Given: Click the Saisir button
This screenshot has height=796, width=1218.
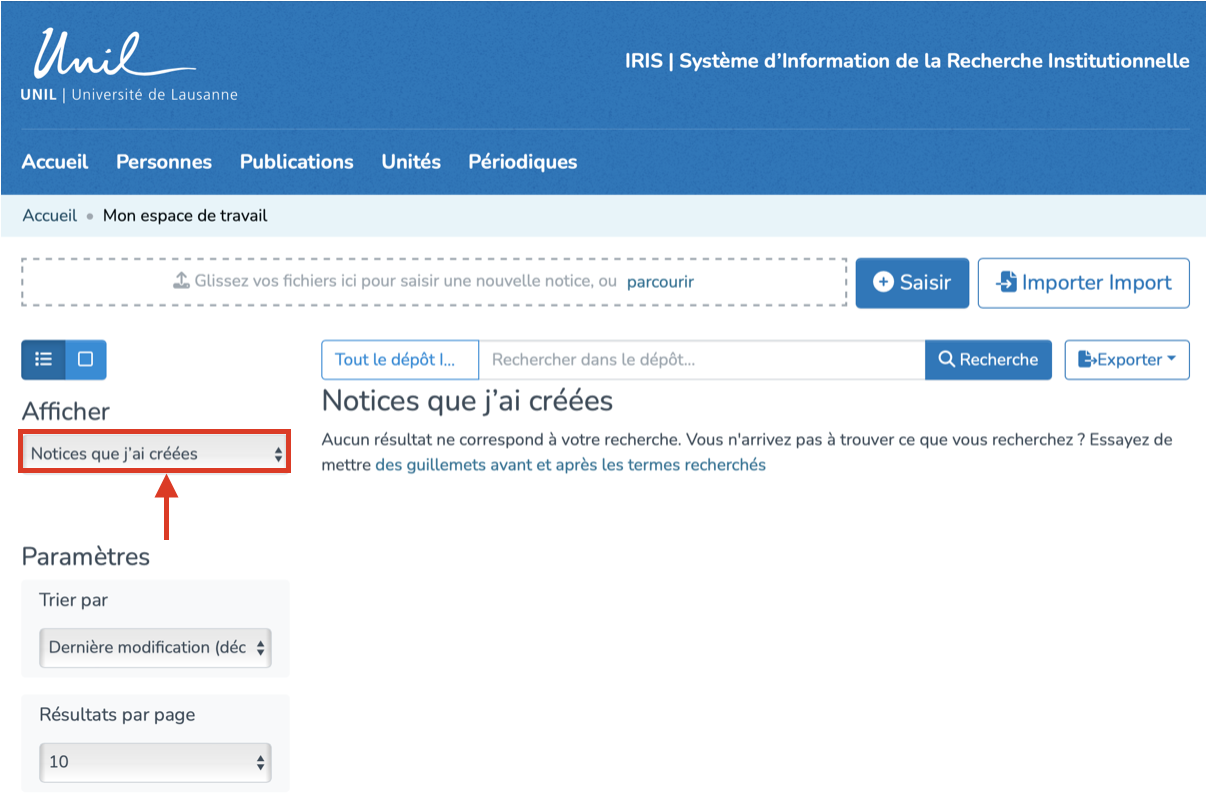Looking at the screenshot, I should (911, 283).
